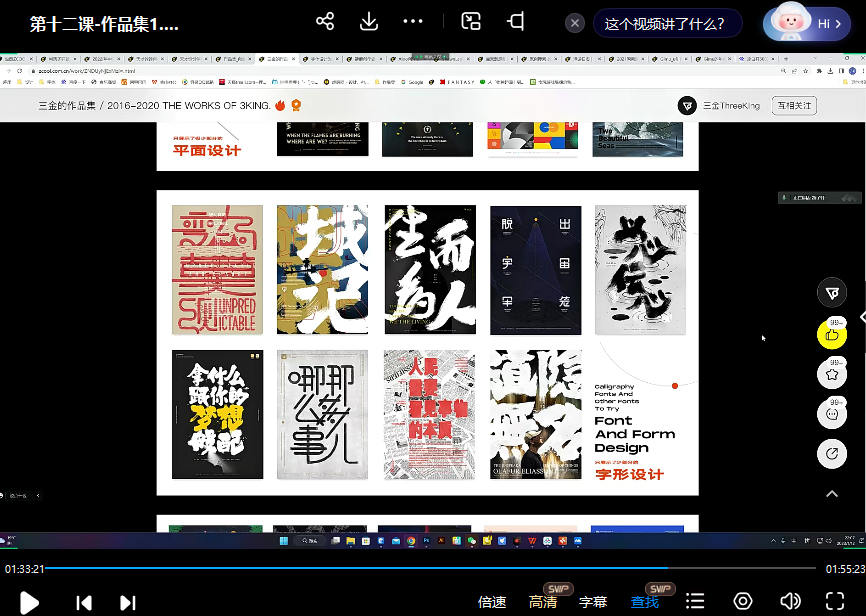This screenshot has width=866, height=616.
Task: Open the 倍速 playback speed menu
Action: [492, 602]
